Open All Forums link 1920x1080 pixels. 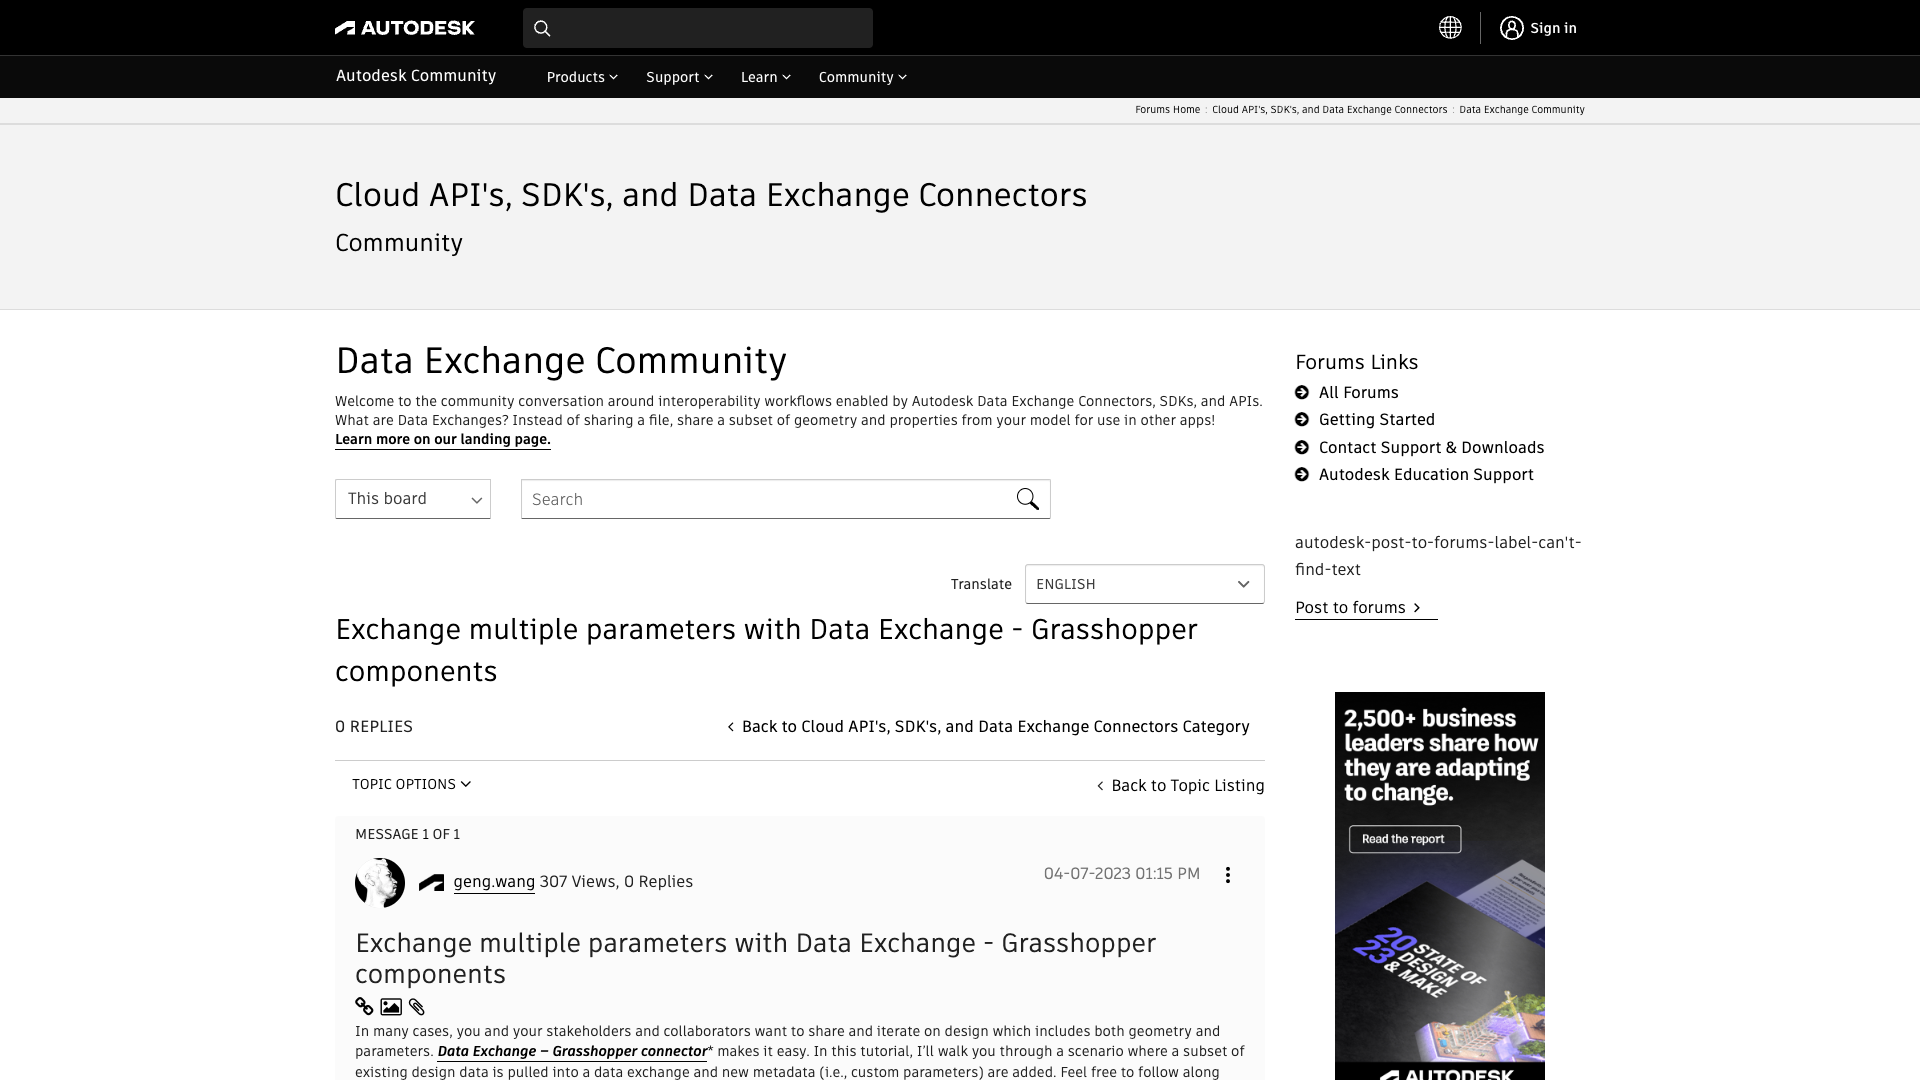click(x=1358, y=393)
